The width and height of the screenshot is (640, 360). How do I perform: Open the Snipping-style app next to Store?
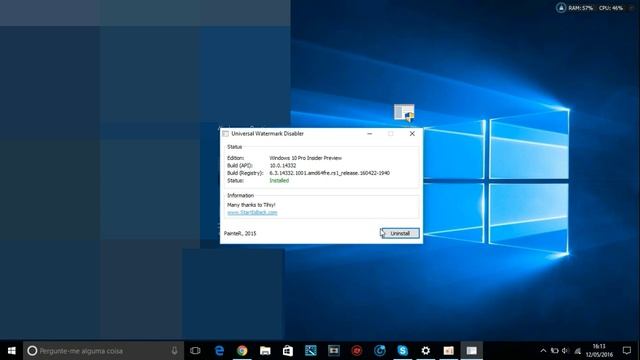click(311, 351)
